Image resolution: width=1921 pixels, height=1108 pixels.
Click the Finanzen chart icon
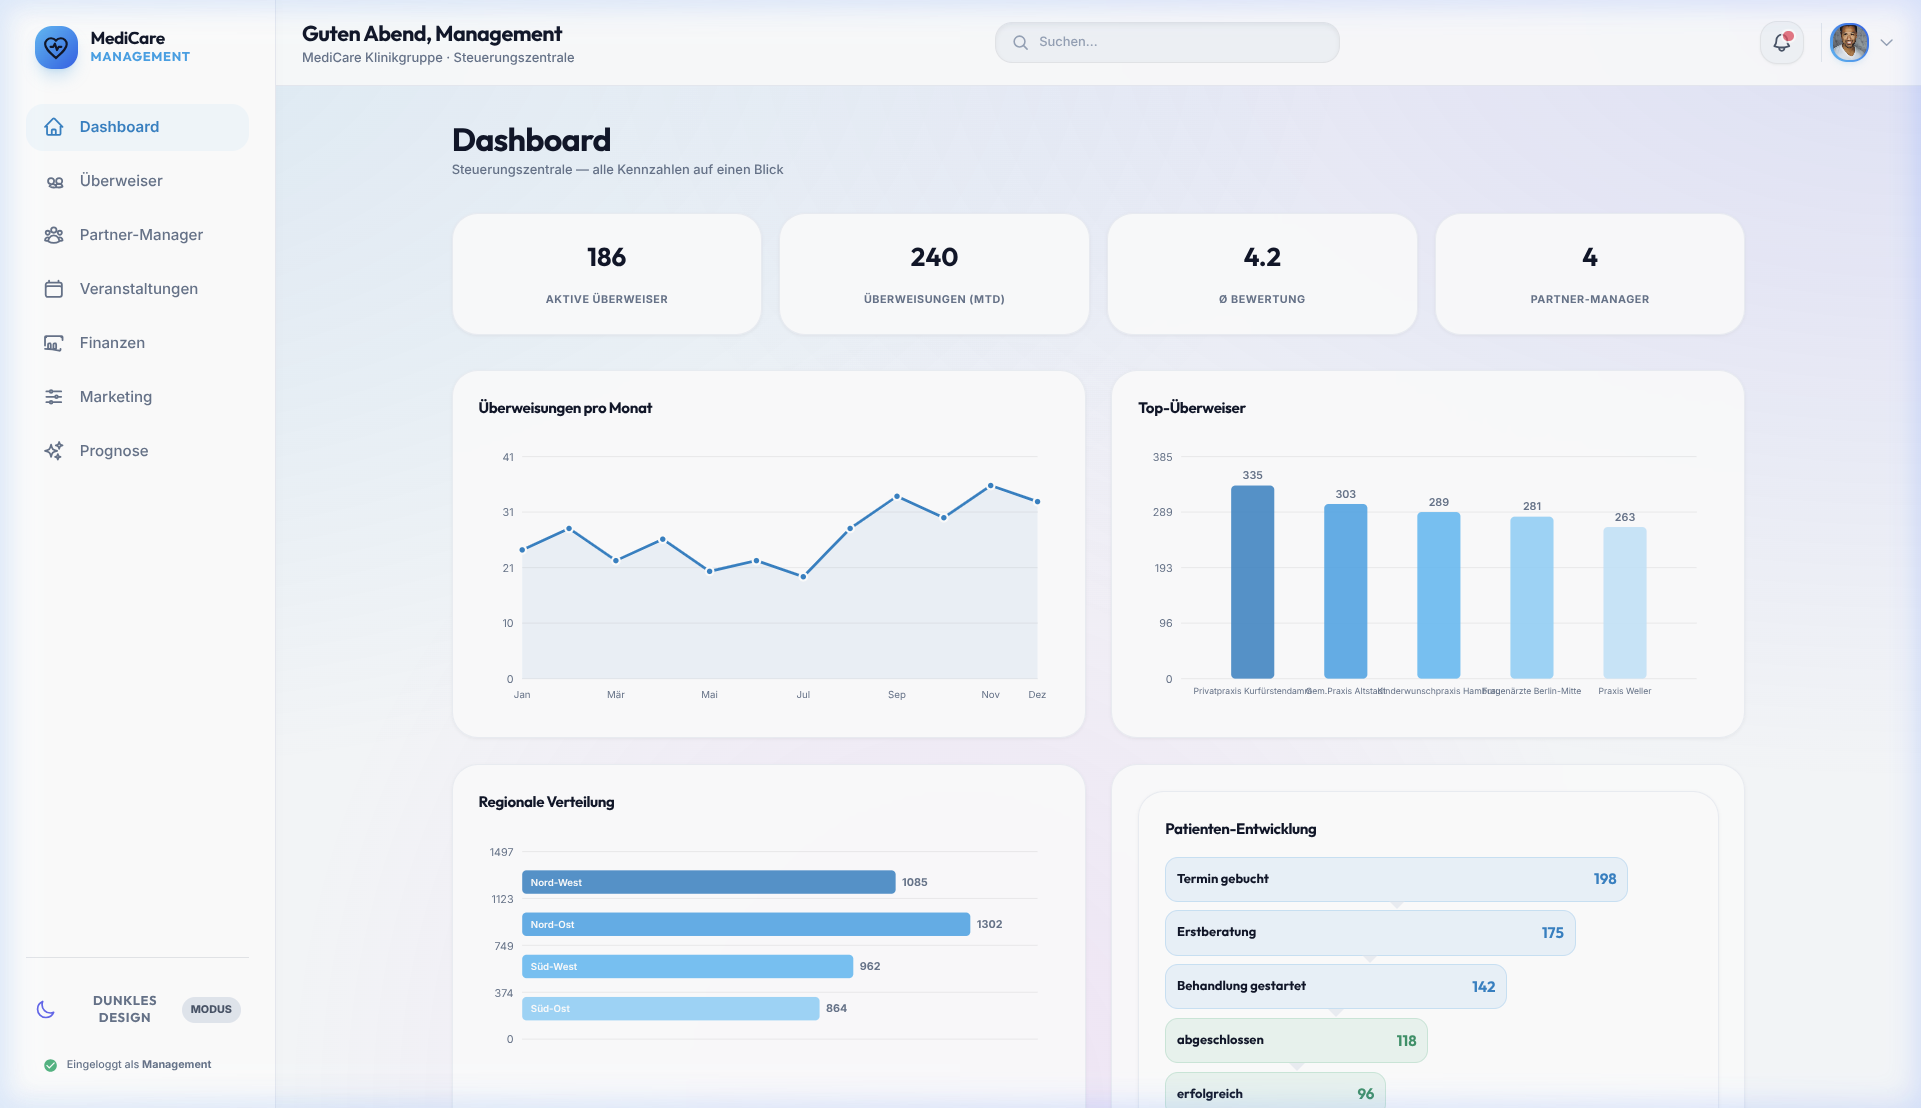(x=54, y=343)
